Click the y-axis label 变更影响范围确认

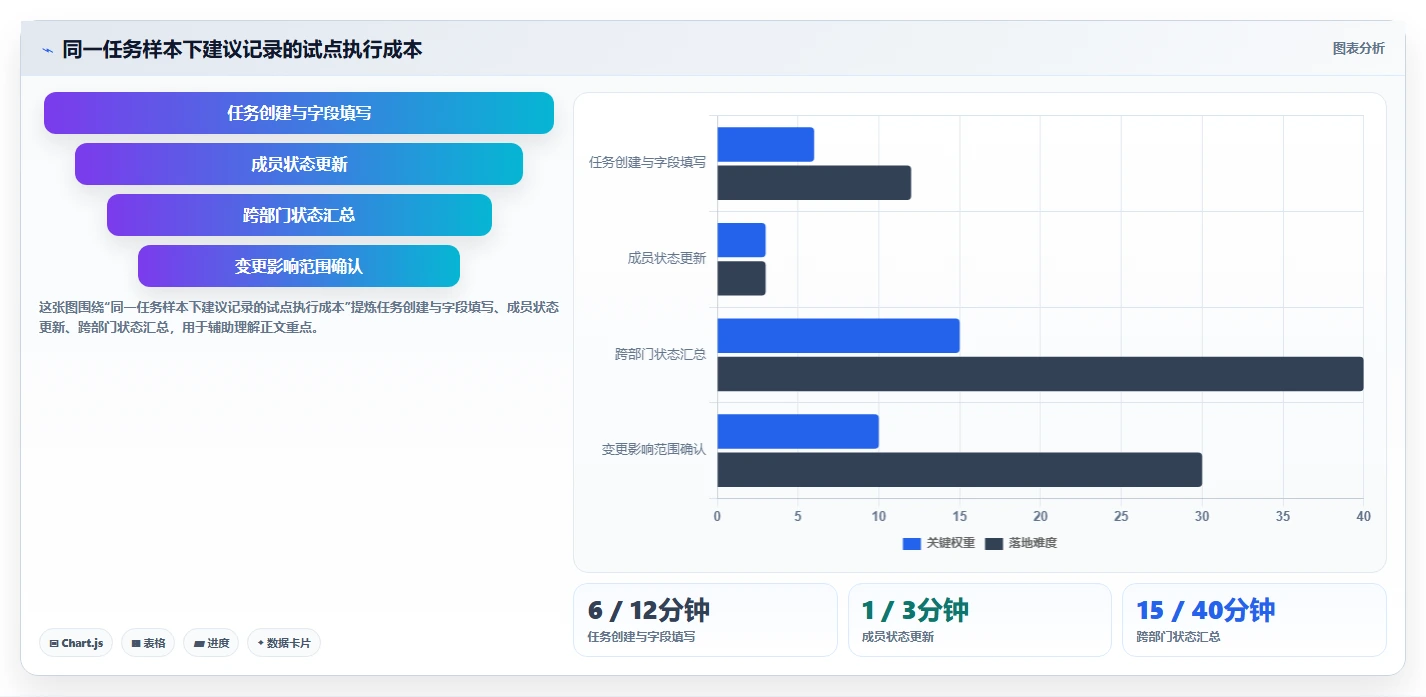click(654, 450)
